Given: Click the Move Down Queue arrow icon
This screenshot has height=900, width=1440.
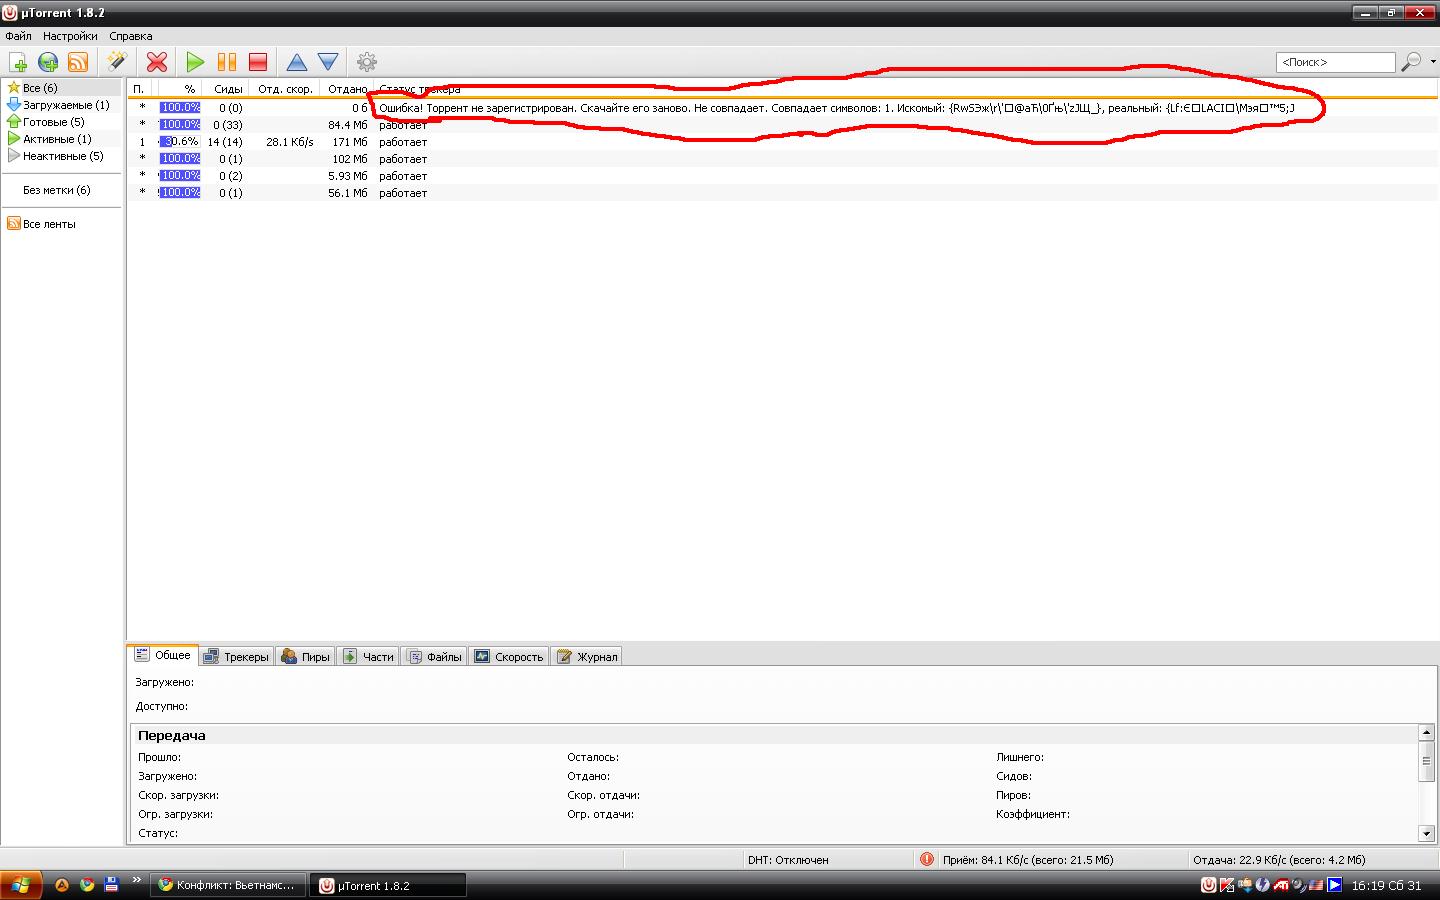Looking at the screenshot, I should tap(328, 62).
